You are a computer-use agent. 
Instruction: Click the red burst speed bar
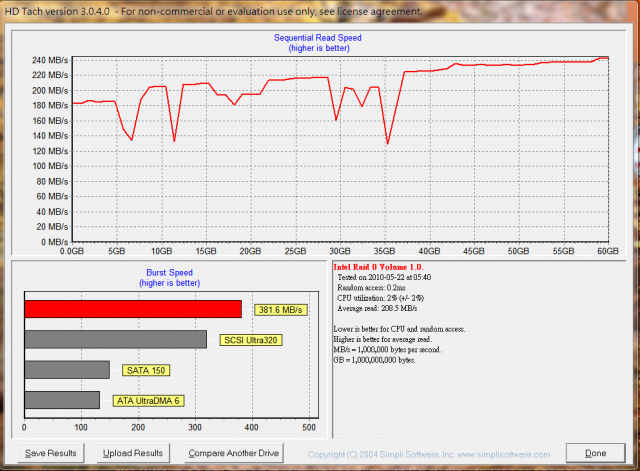tap(133, 309)
